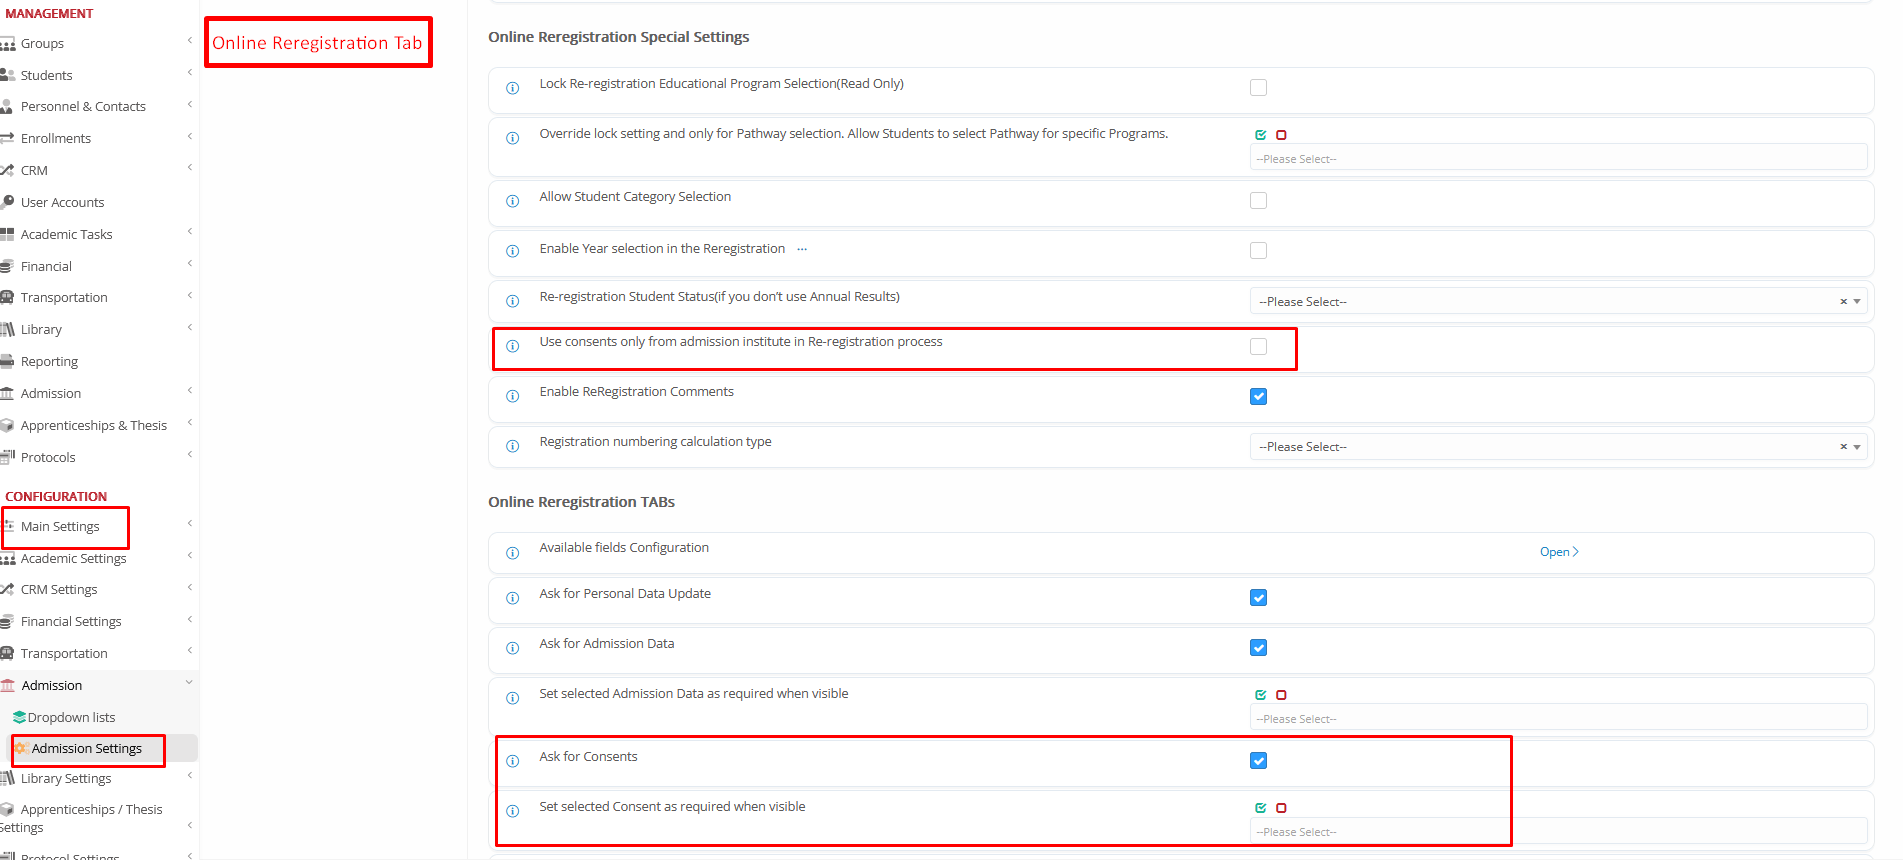Clear Registration numbering calculation type selection

coord(1843,447)
